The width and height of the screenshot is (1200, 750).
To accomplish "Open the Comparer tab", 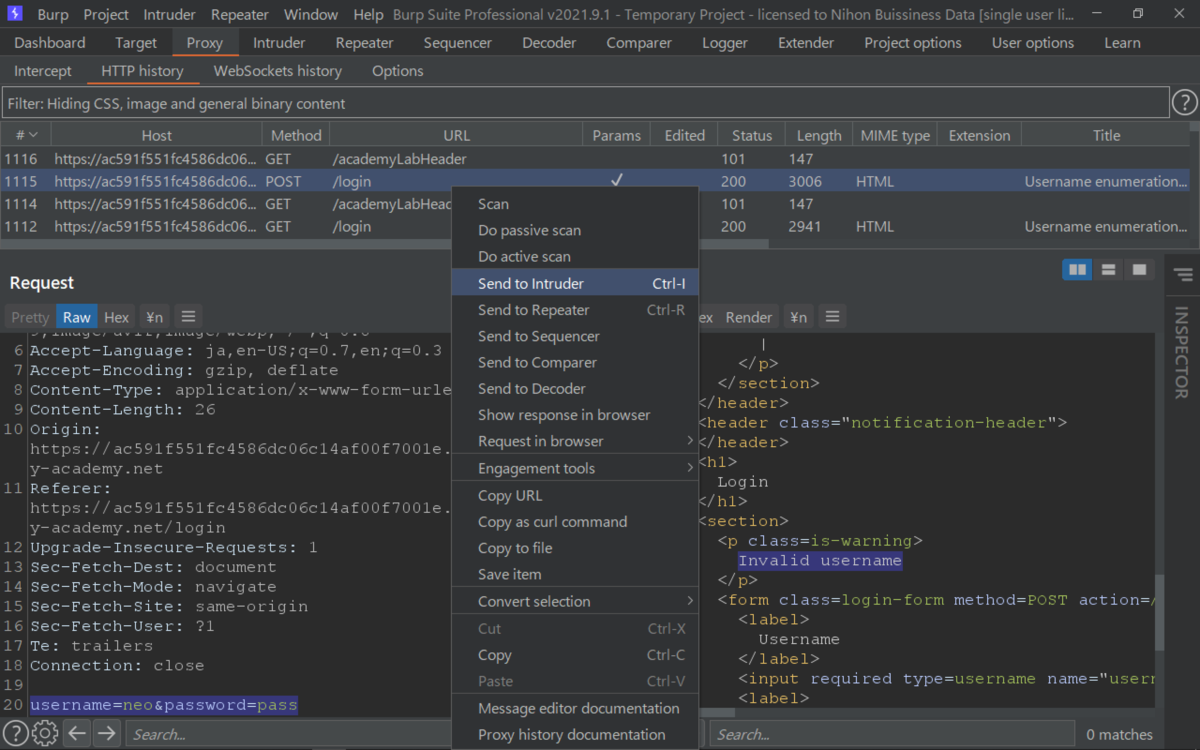I will click(x=639, y=43).
